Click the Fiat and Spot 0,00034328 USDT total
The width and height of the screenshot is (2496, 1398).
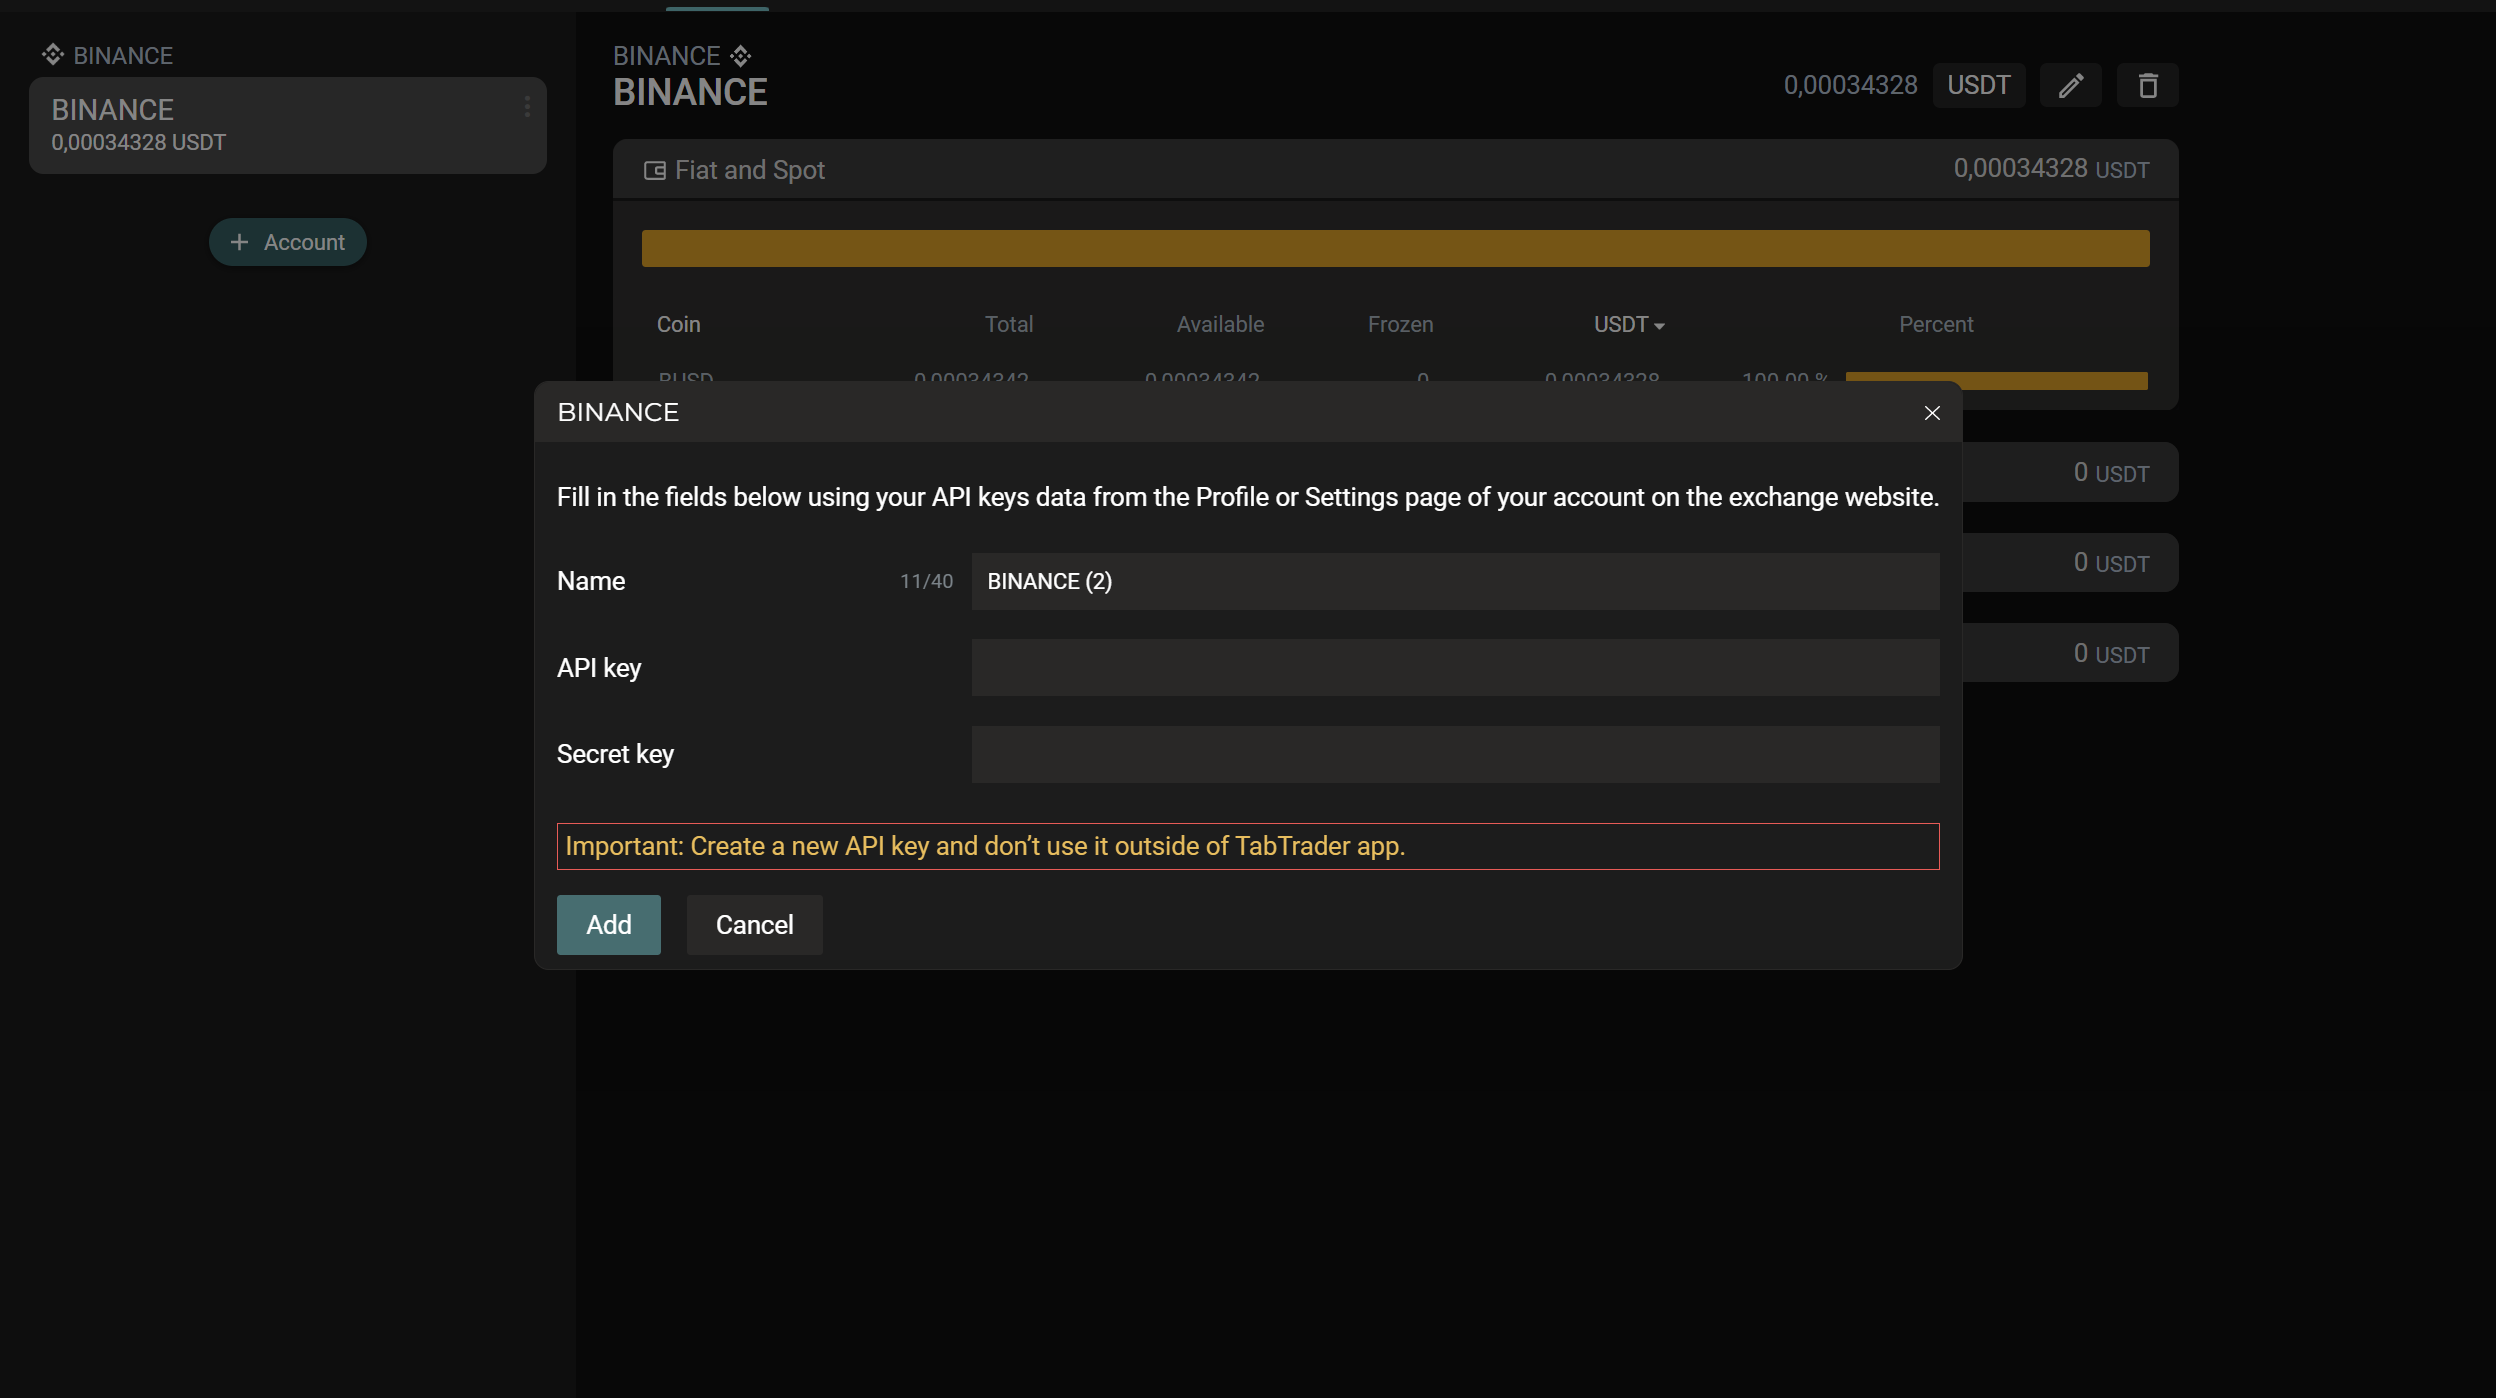2052,169
